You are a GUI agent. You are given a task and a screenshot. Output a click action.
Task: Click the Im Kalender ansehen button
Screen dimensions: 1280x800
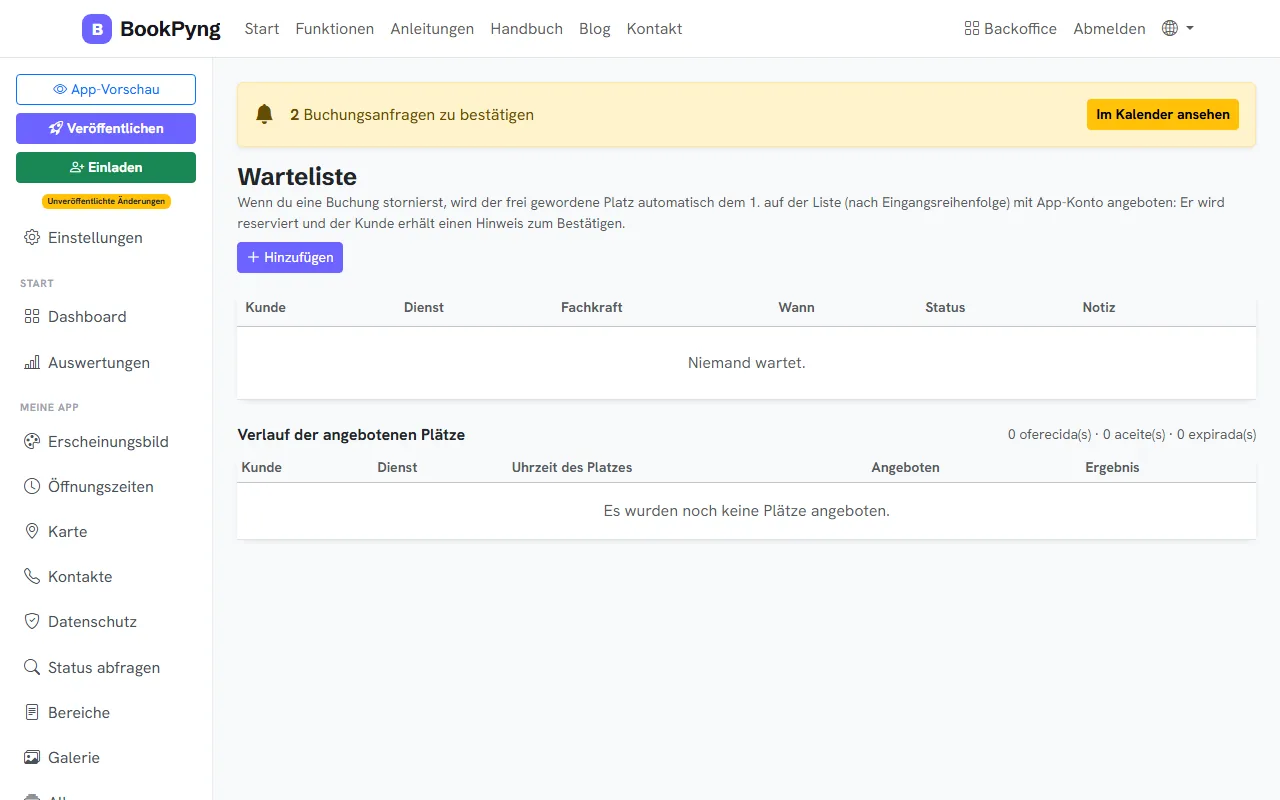tap(1163, 114)
